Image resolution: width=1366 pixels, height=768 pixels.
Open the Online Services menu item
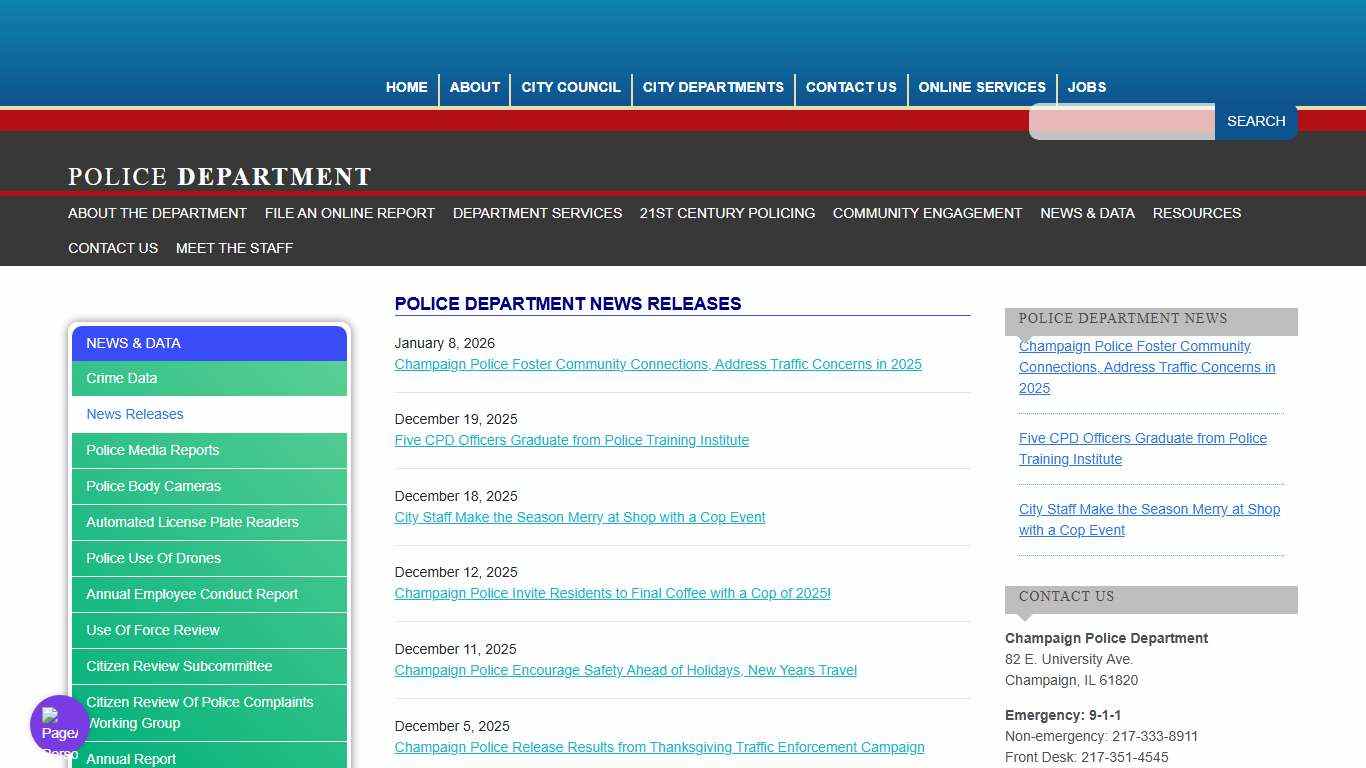981,87
